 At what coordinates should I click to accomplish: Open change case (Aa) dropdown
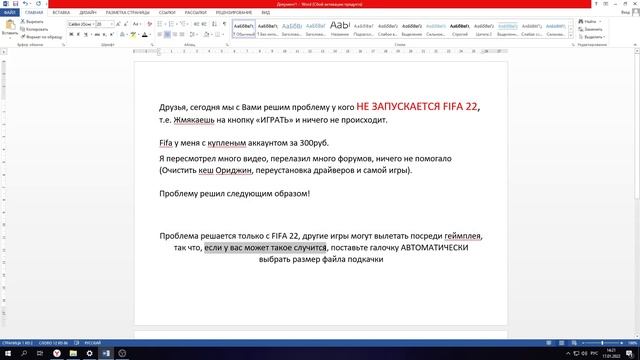(137, 24)
